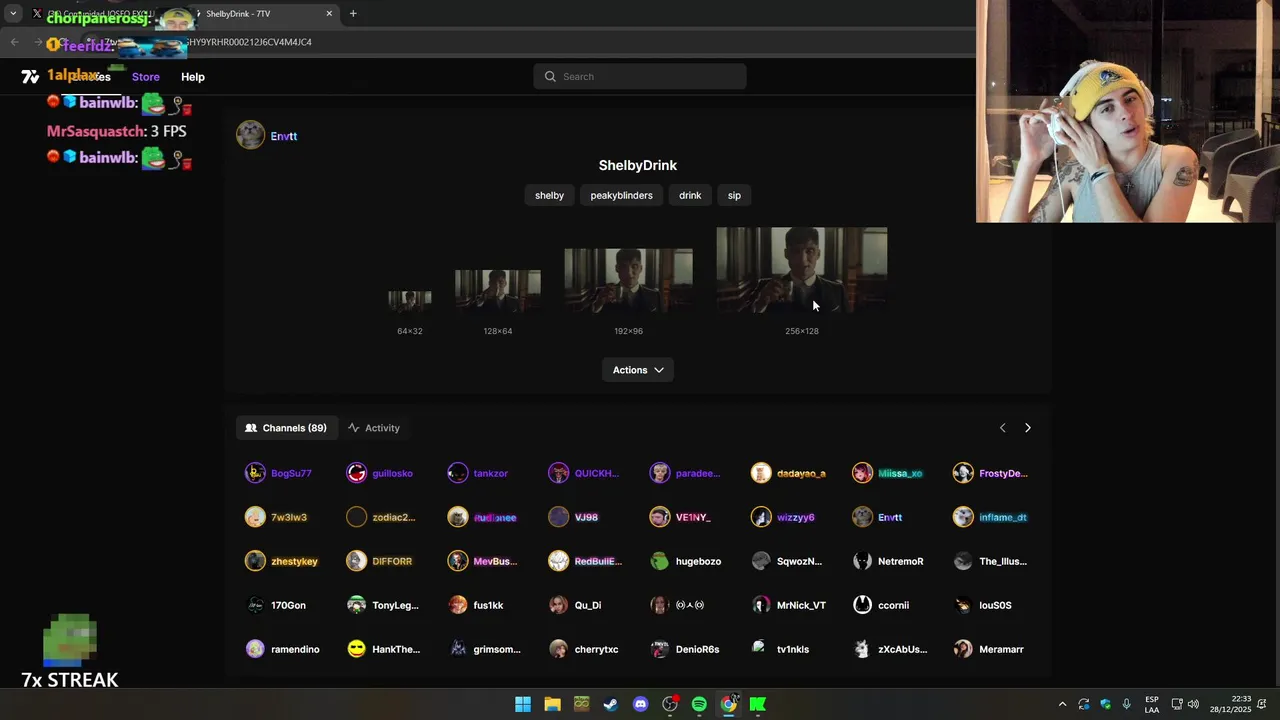Click the 192×96 emote preview

pyautogui.click(x=628, y=280)
